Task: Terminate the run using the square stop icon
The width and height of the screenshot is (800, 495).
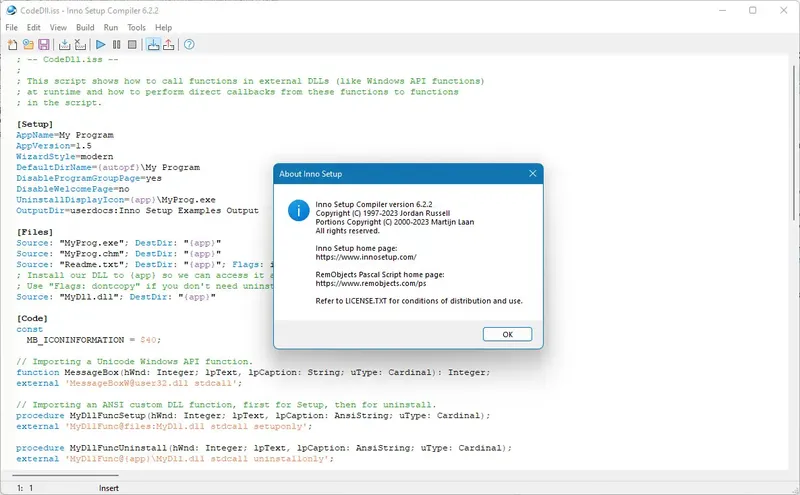Action: [132, 45]
